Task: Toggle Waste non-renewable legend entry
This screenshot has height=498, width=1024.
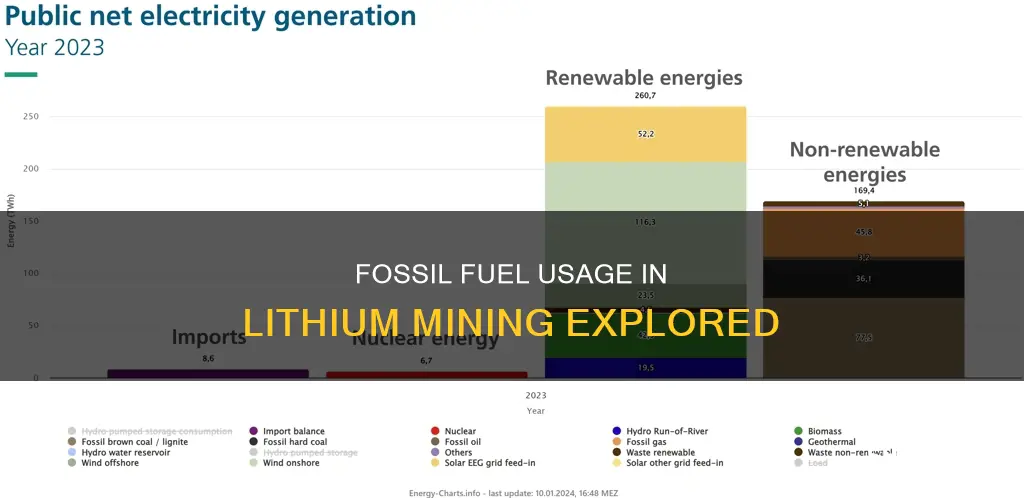Action: [845, 452]
